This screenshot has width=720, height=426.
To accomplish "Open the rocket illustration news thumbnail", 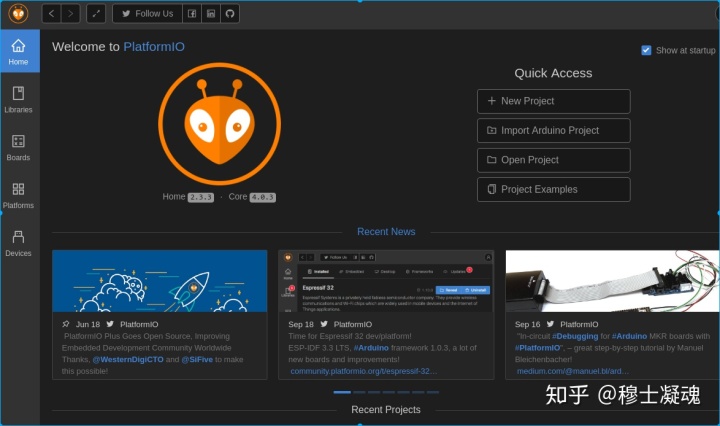I will click(x=160, y=281).
